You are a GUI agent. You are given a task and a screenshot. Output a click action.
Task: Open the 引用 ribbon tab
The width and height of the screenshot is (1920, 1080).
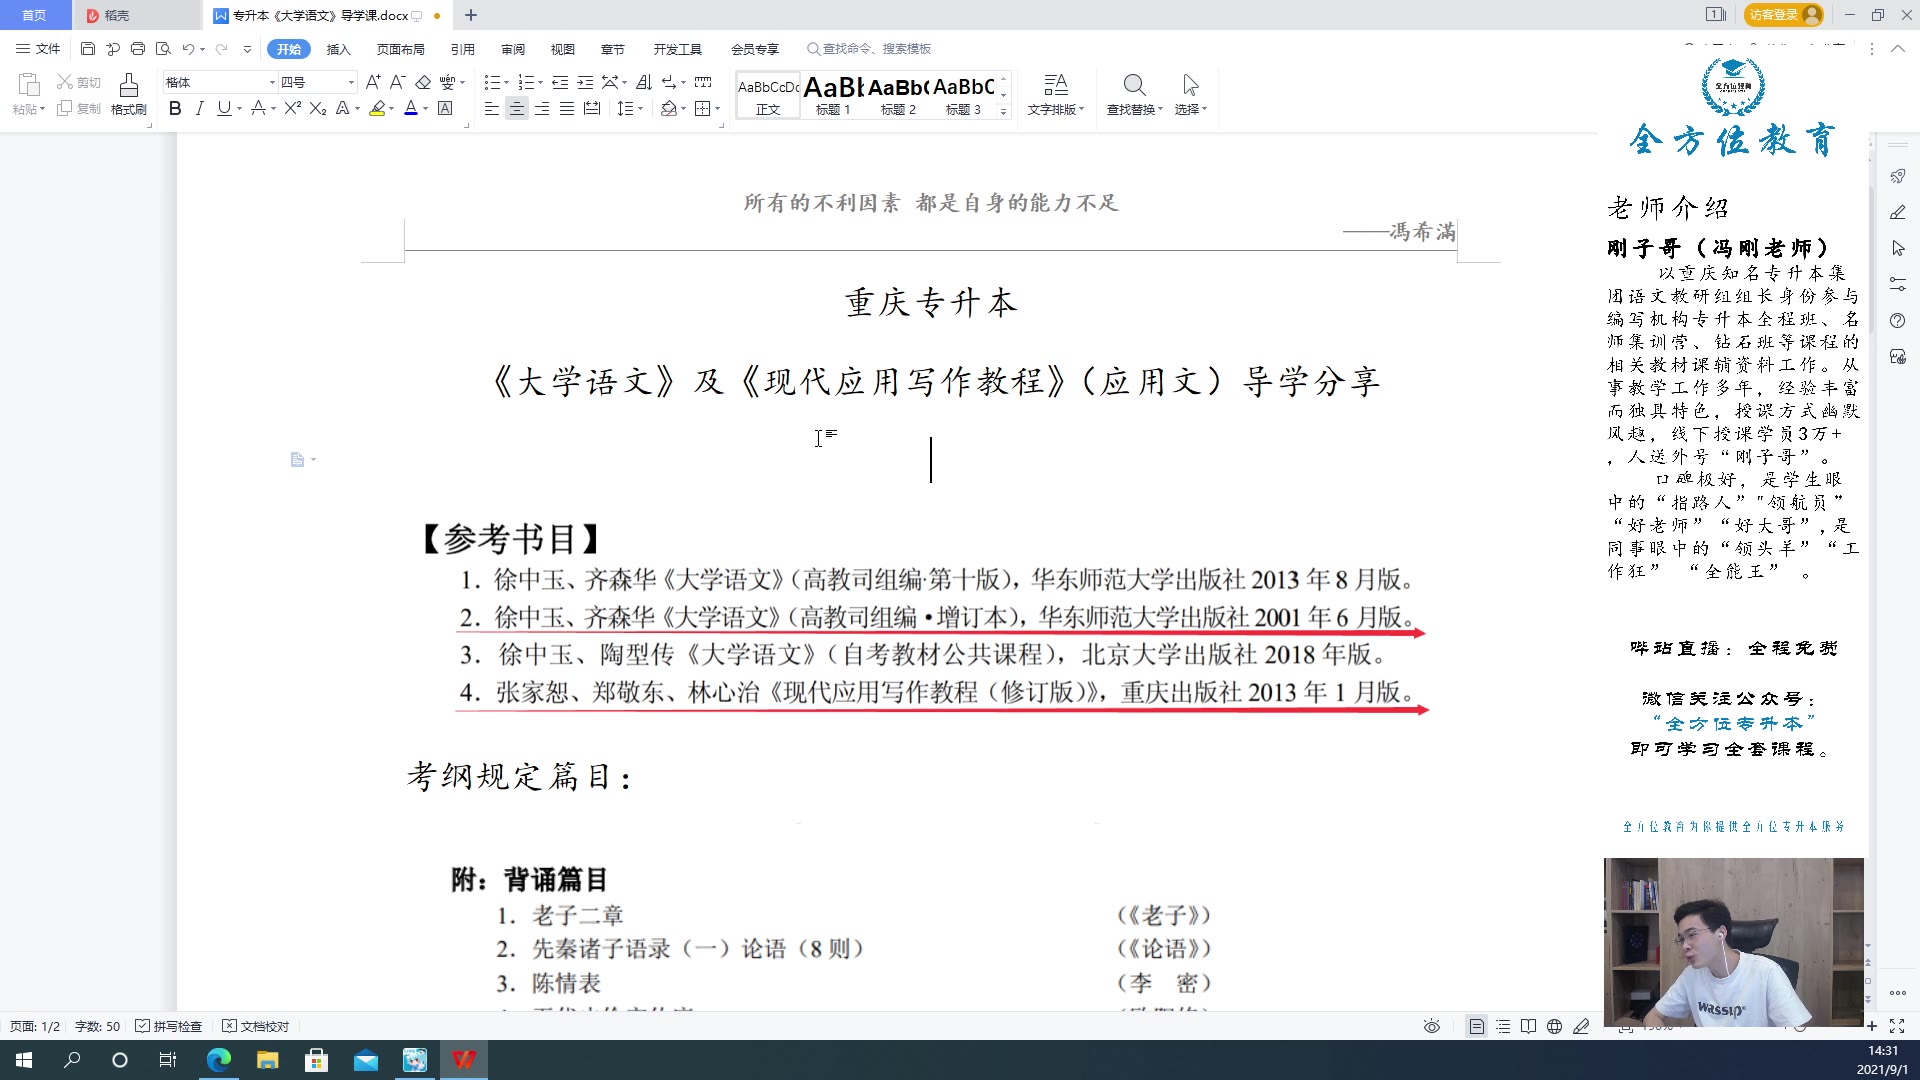[462, 49]
